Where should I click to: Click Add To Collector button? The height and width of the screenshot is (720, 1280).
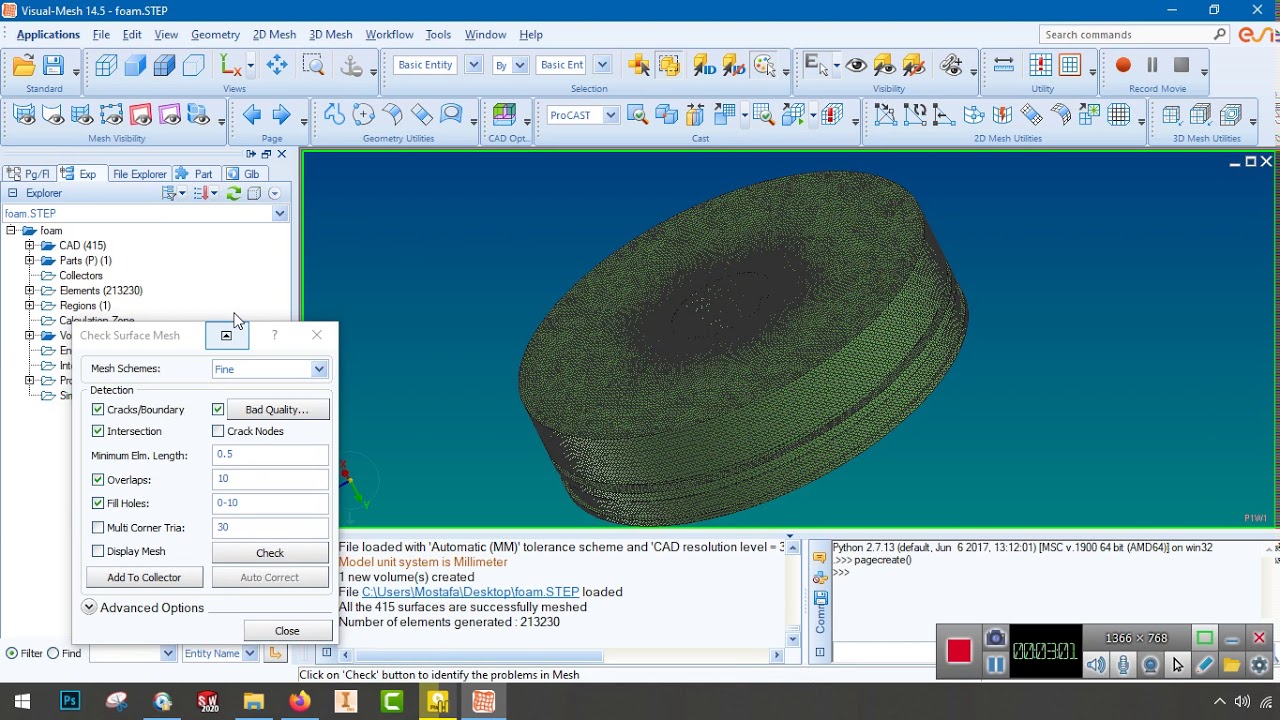[144, 577]
